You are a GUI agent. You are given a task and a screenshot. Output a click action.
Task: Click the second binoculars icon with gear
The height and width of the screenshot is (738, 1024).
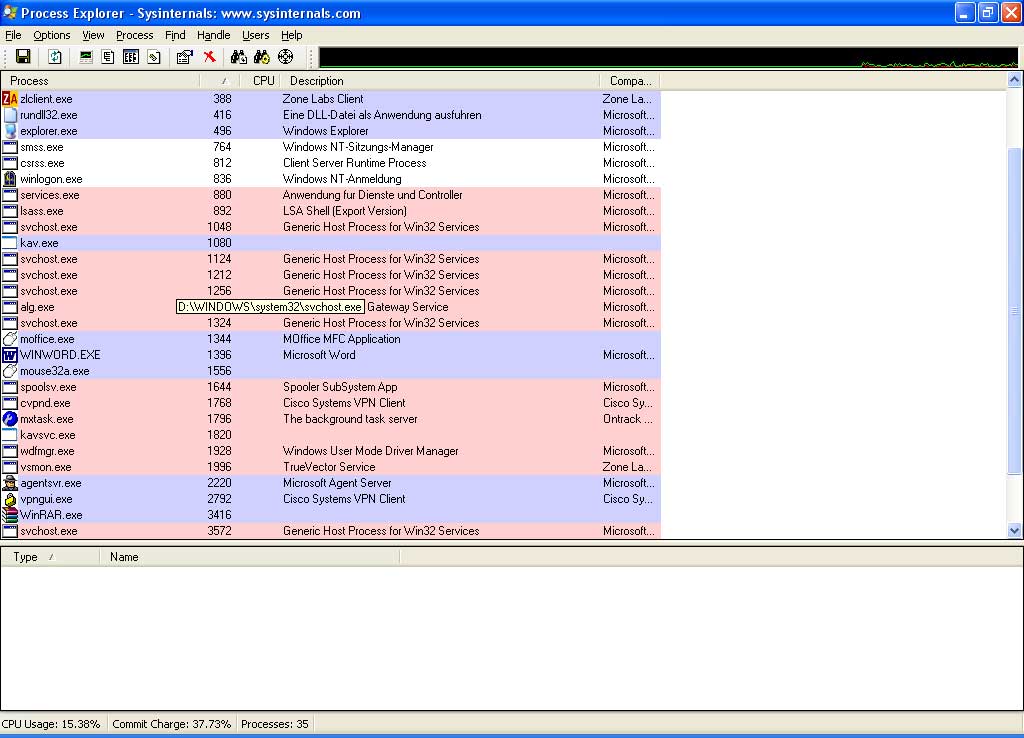262,57
